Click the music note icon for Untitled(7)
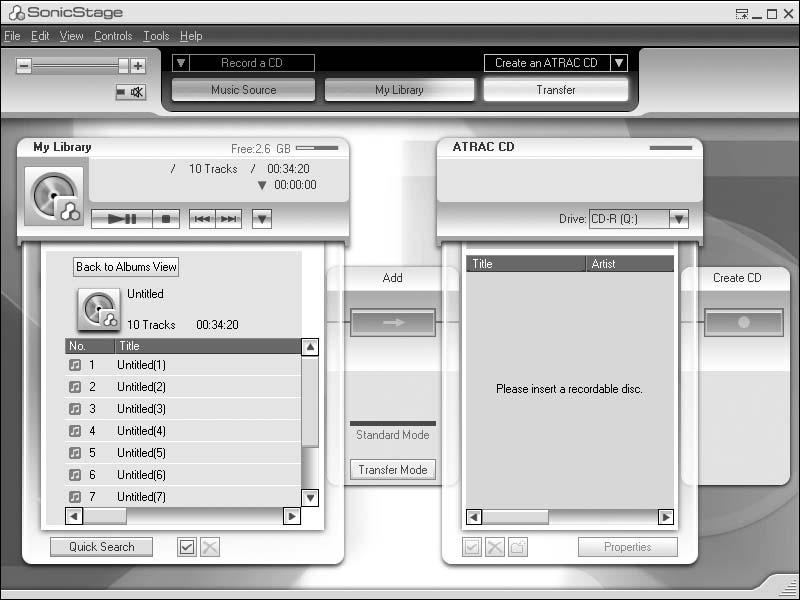Viewport: 800px width, 600px height. click(75, 496)
